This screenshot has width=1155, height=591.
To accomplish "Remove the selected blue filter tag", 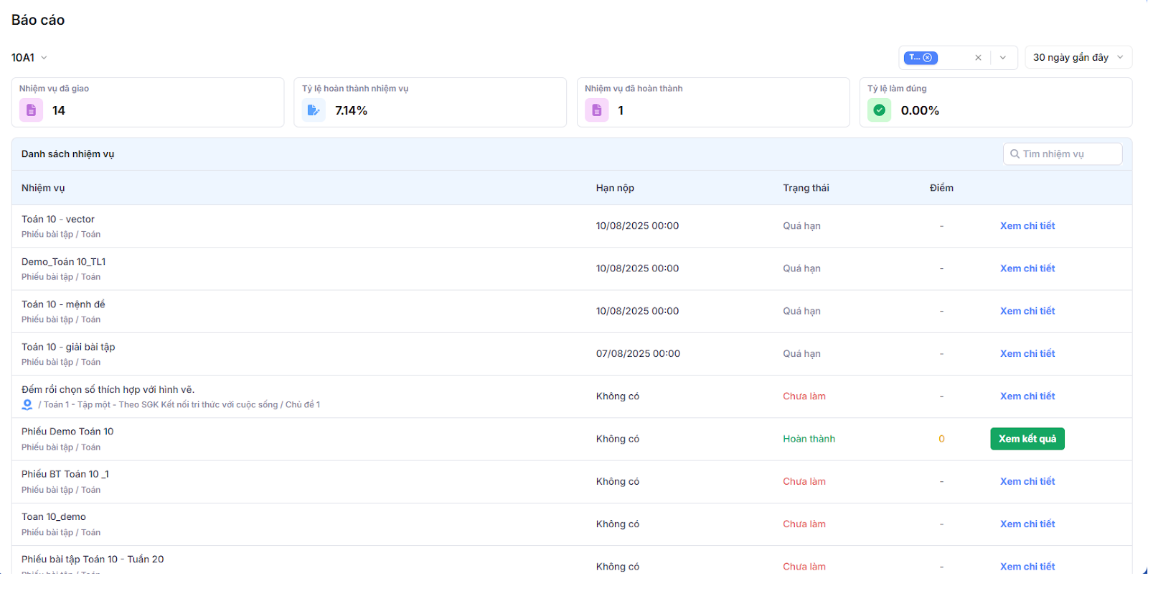I will coord(928,58).
